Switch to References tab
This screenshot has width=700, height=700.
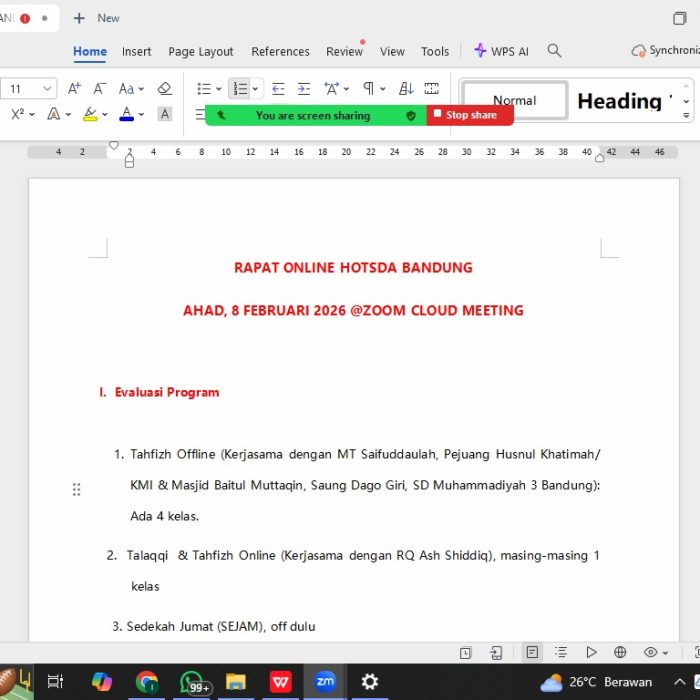280,51
